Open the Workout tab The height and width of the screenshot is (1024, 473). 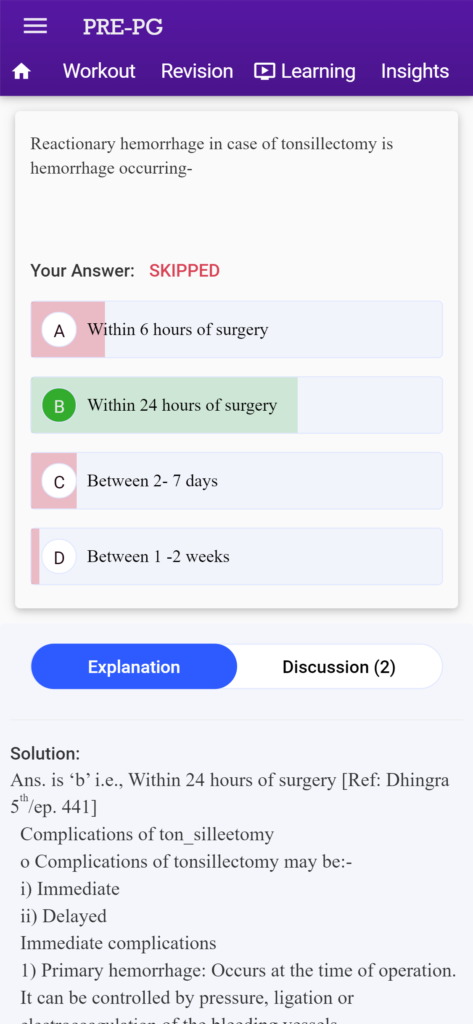click(x=99, y=71)
